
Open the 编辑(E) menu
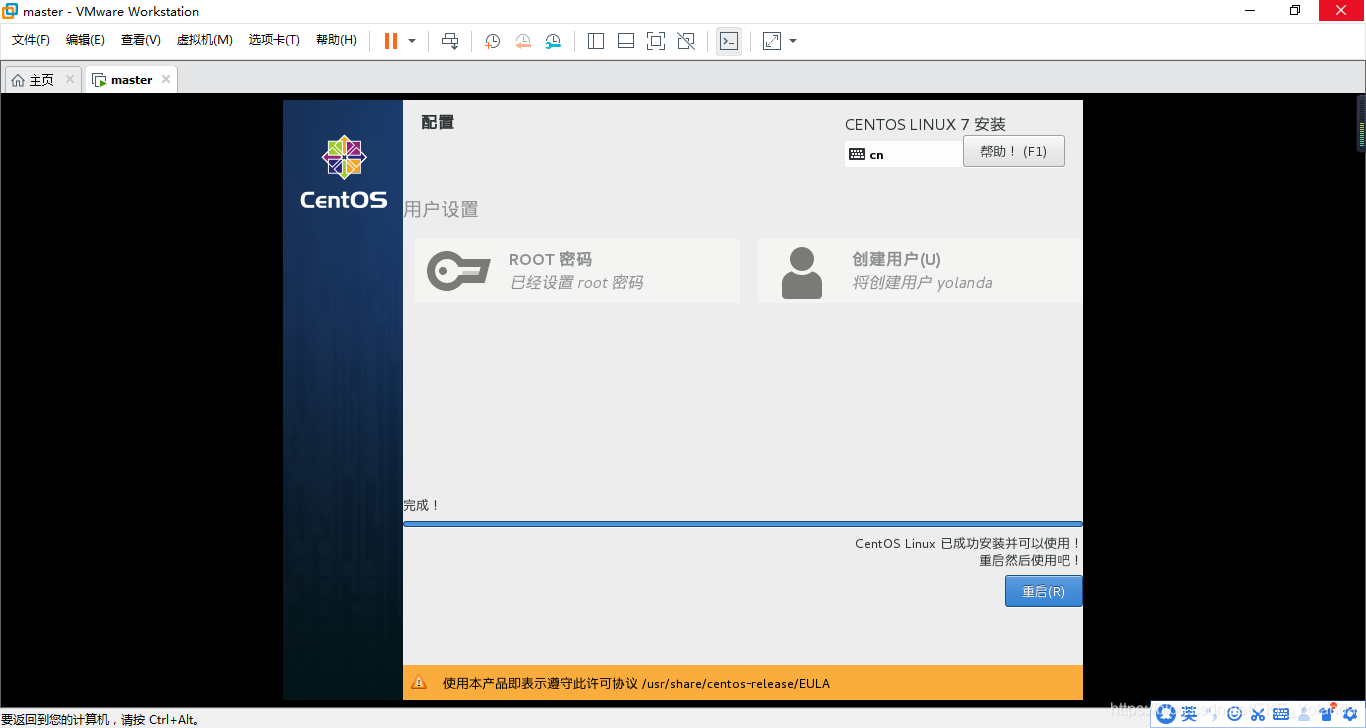tap(85, 40)
